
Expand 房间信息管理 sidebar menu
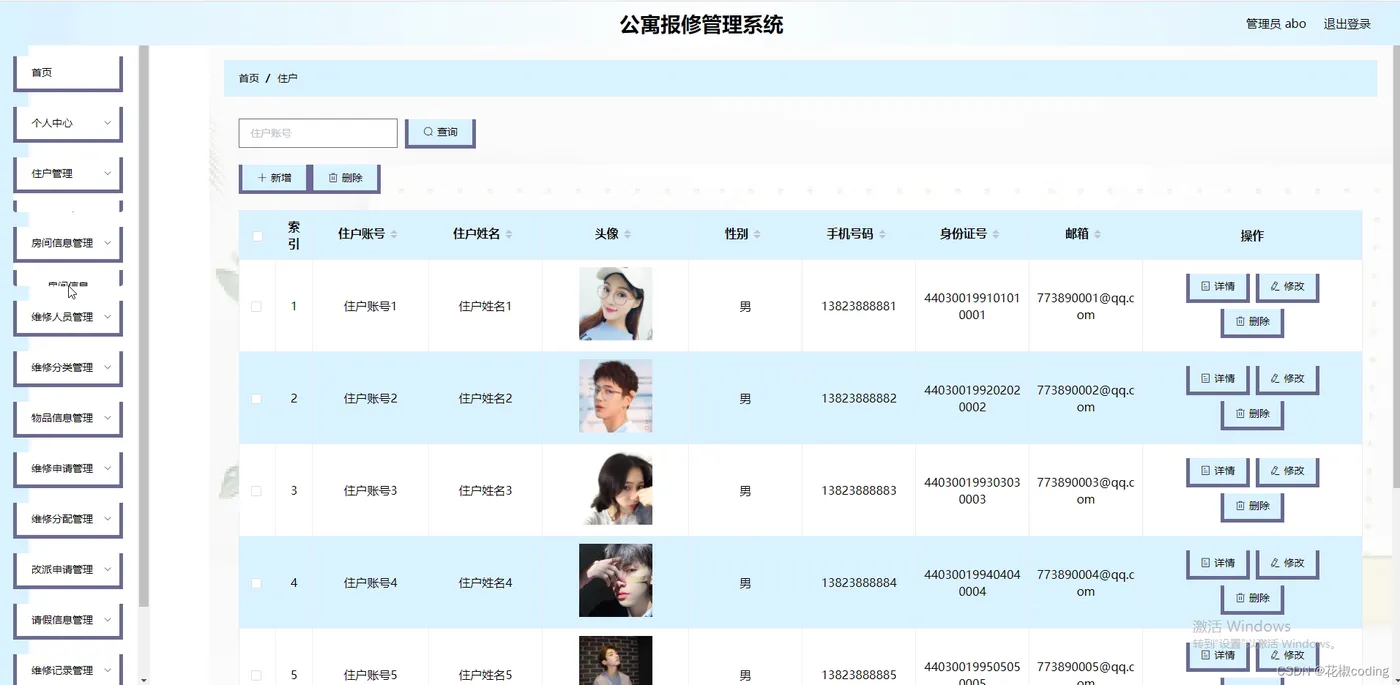click(x=68, y=243)
